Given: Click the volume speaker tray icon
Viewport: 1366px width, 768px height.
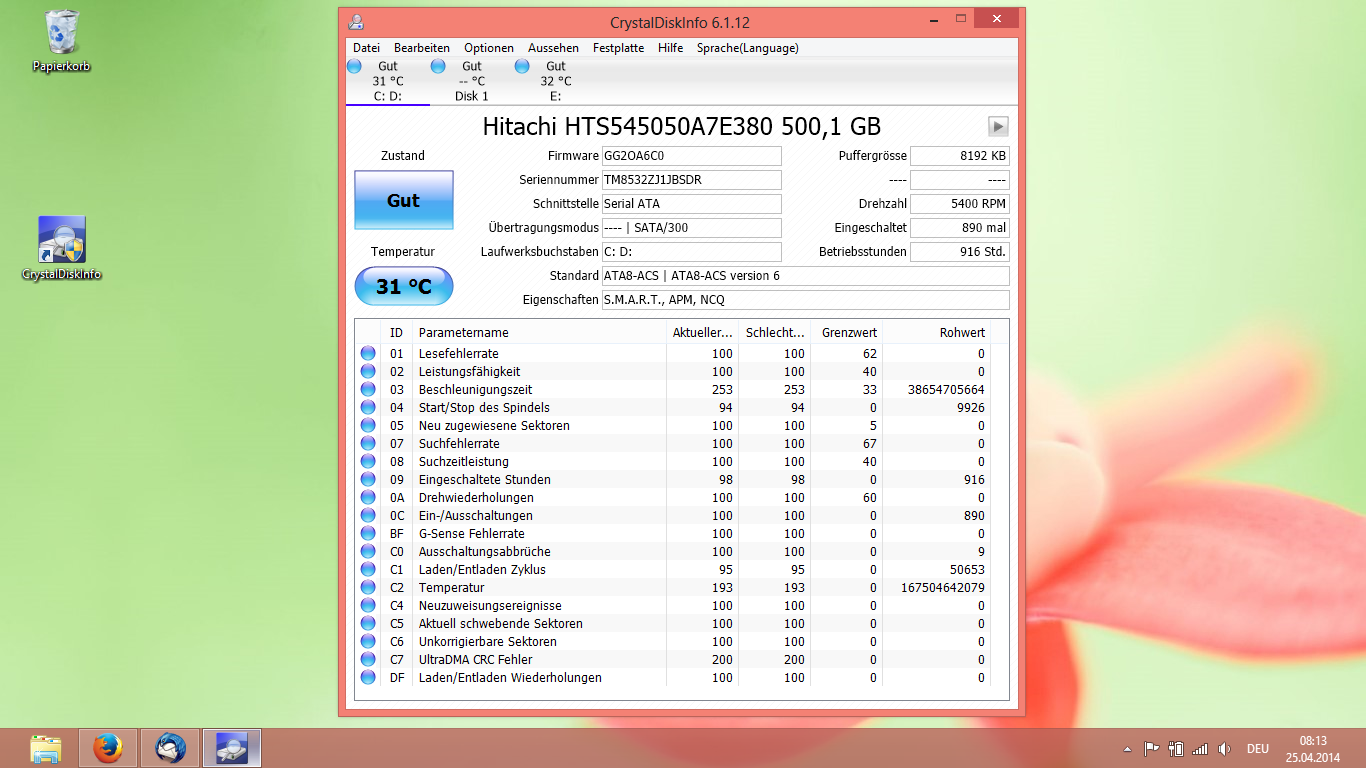Looking at the screenshot, I should [x=1224, y=748].
